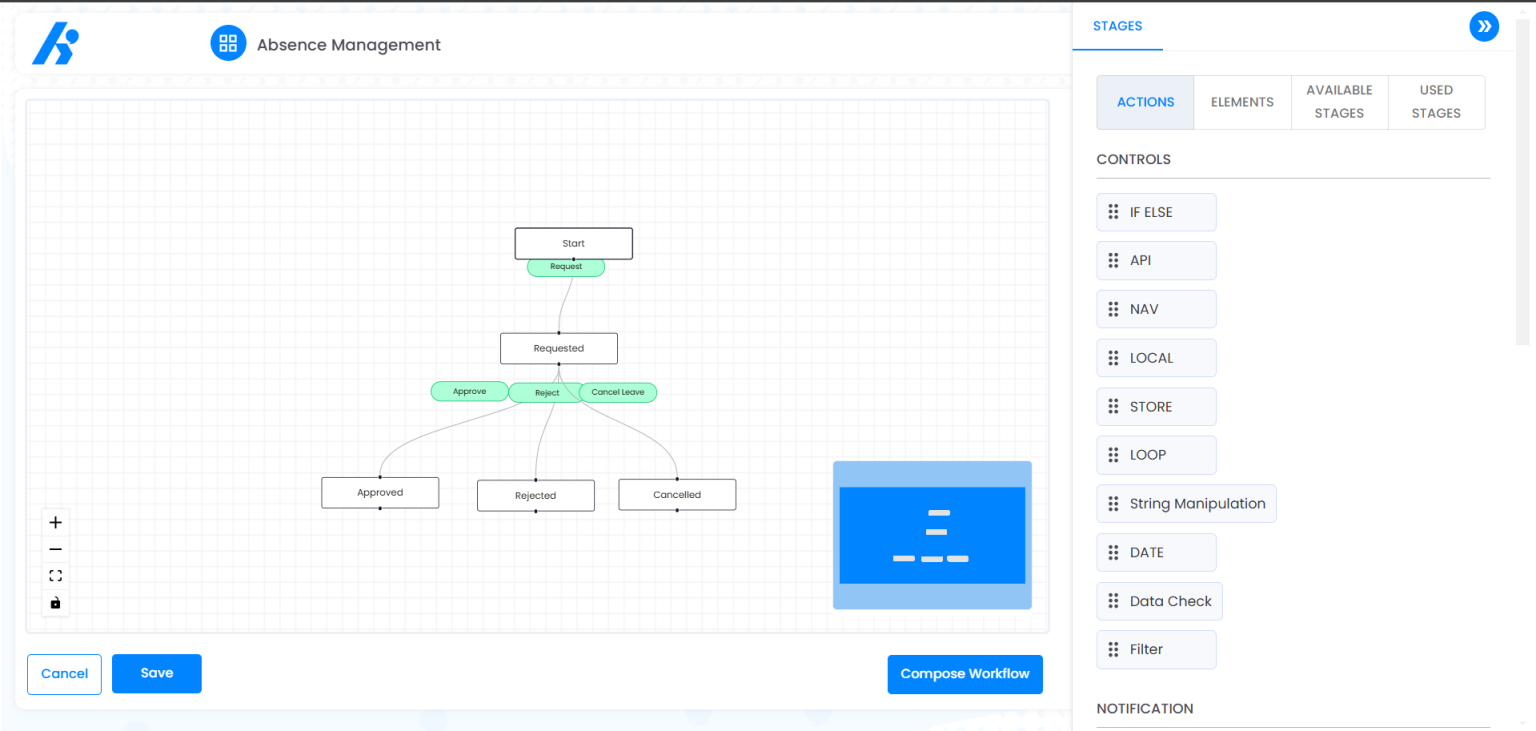Click the workflow minimap thumbnail
Viewport: 1536px width, 731px height.
pos(932,535)
